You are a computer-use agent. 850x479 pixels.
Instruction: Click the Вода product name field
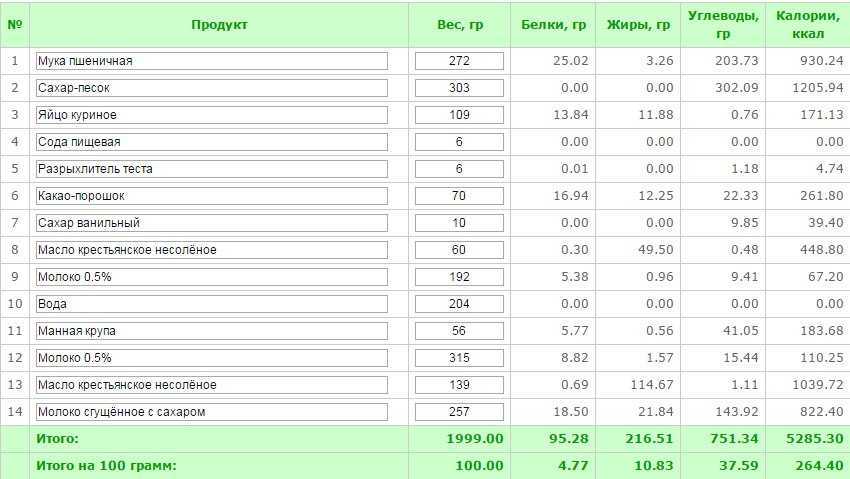212,304
